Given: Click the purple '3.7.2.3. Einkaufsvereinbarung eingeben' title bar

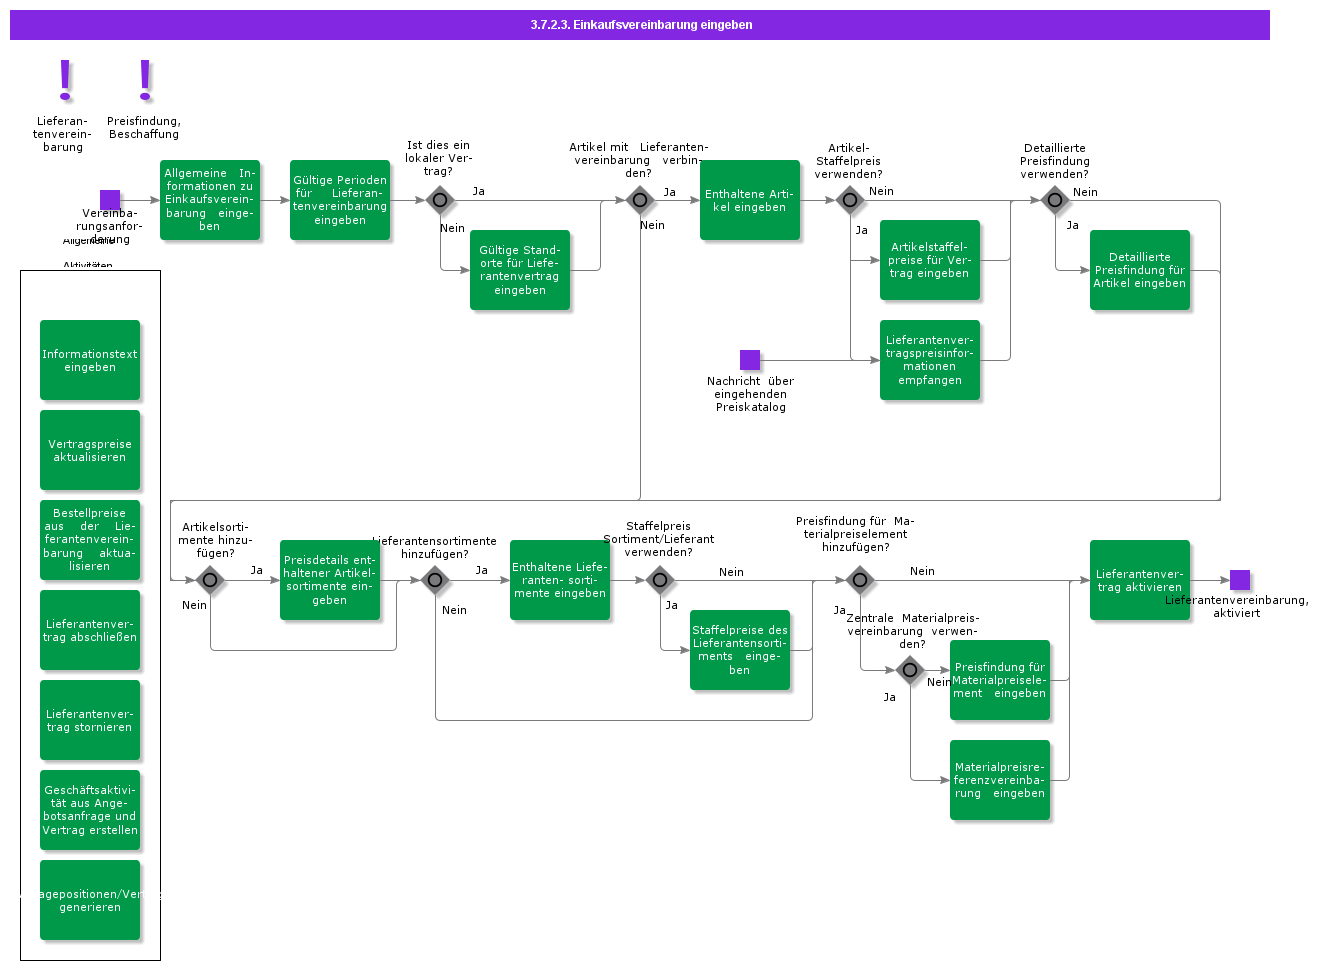Looking at the screenshot, I should (640, 25).
